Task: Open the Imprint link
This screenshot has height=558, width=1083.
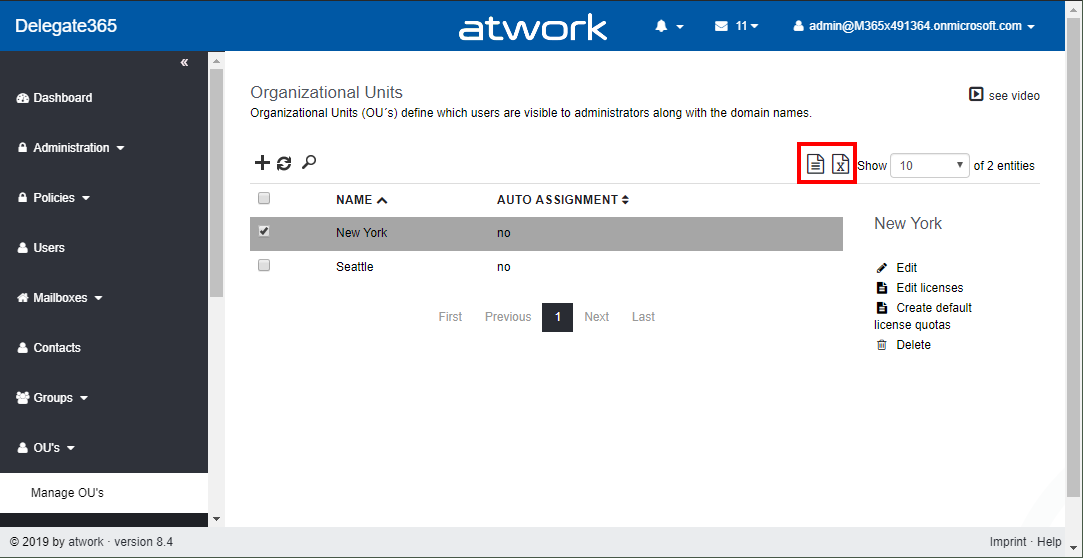Action: (1008, 542)
